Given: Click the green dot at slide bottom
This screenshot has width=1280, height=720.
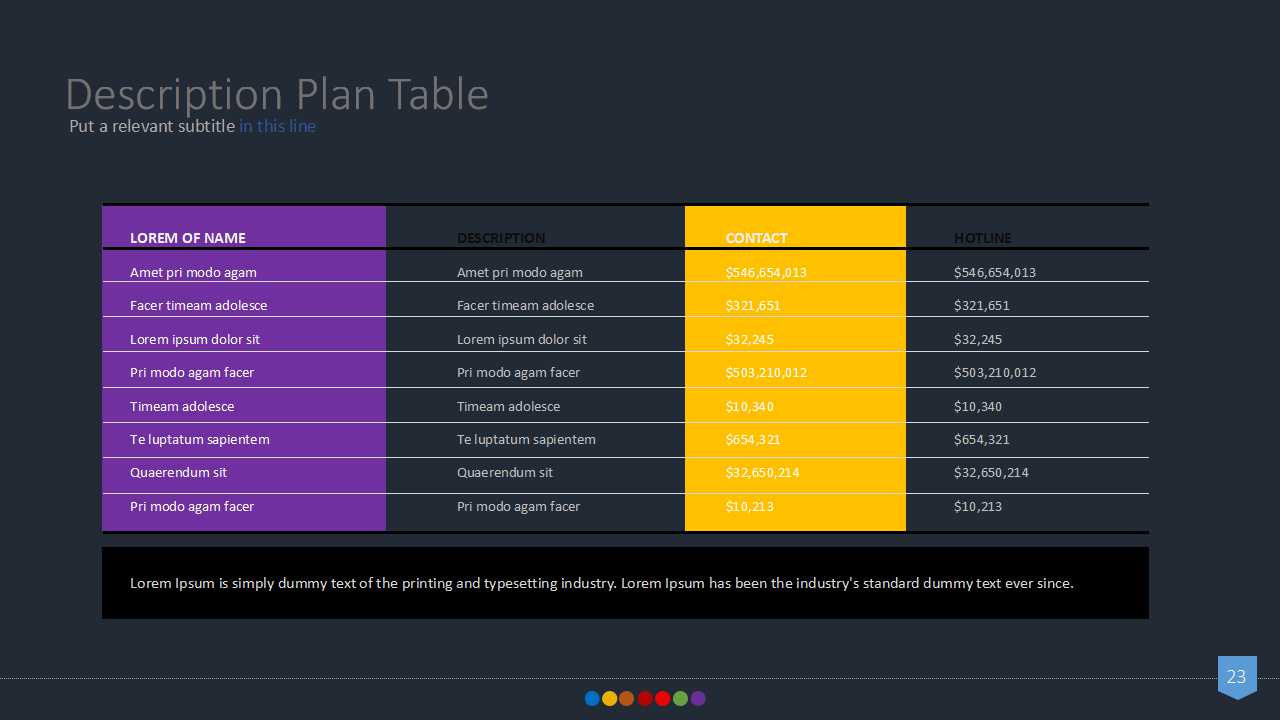Looking at the screenshot, I should point(680,698).
